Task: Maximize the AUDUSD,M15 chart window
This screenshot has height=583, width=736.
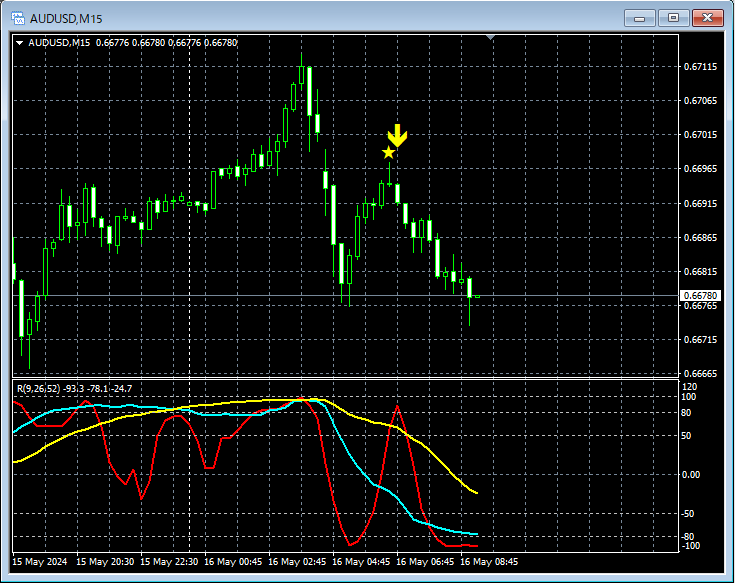Action: (x=673, y=18)
